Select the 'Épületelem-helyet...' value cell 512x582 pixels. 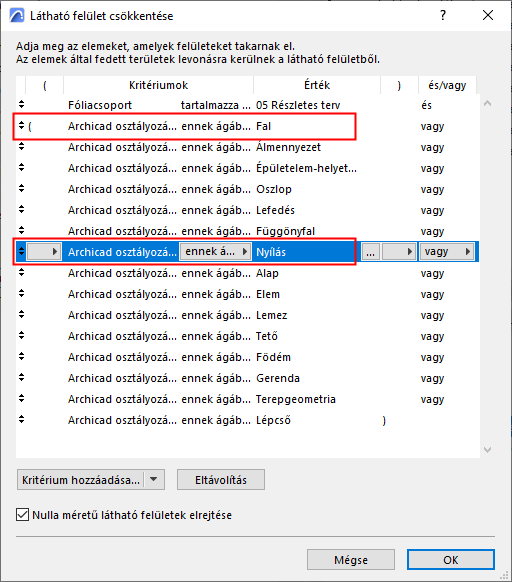coord(306,168)
